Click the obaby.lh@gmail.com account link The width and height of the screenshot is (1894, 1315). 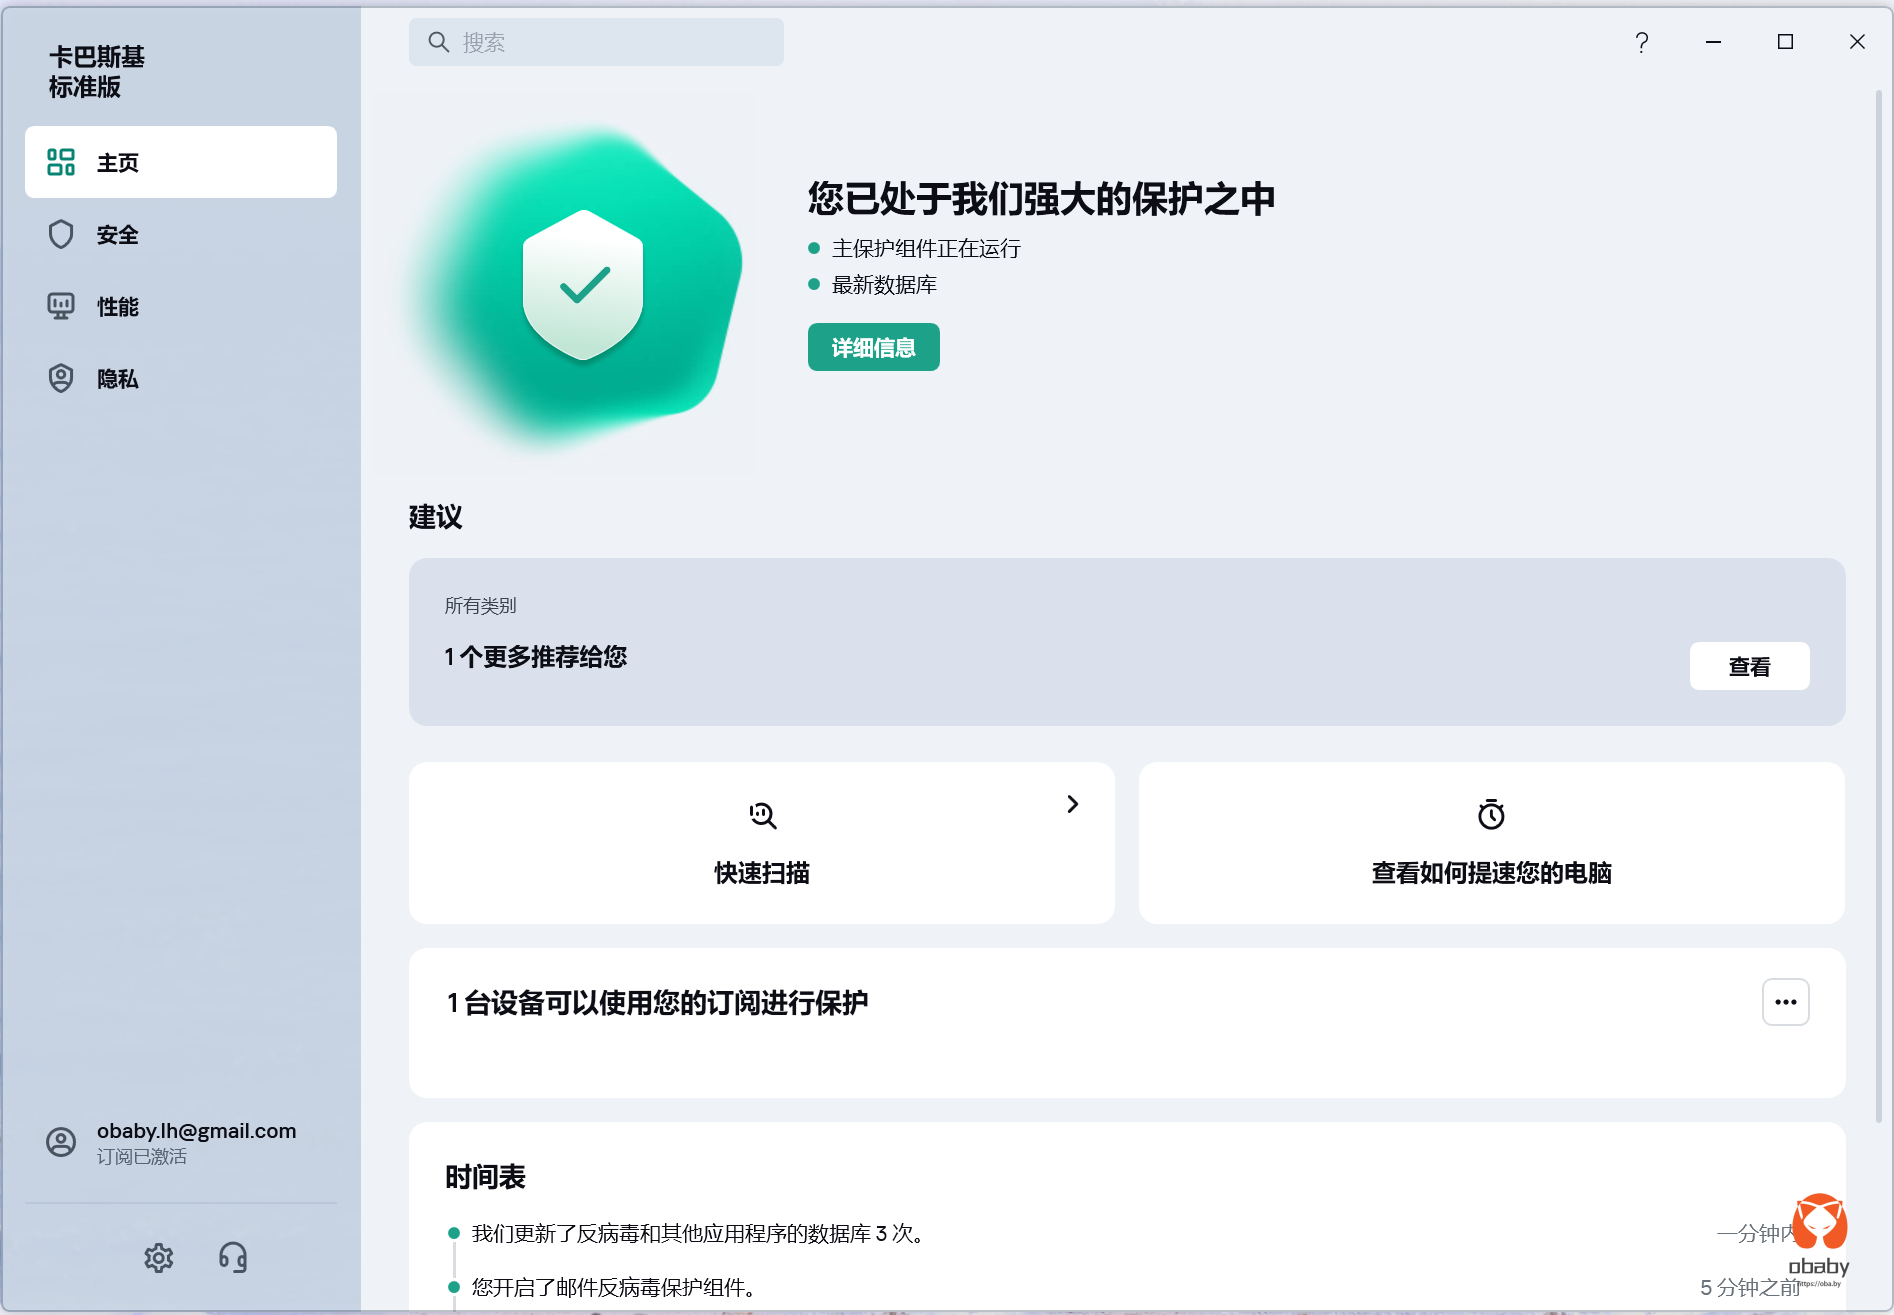pyautogui.click(x=196, y=1131)
